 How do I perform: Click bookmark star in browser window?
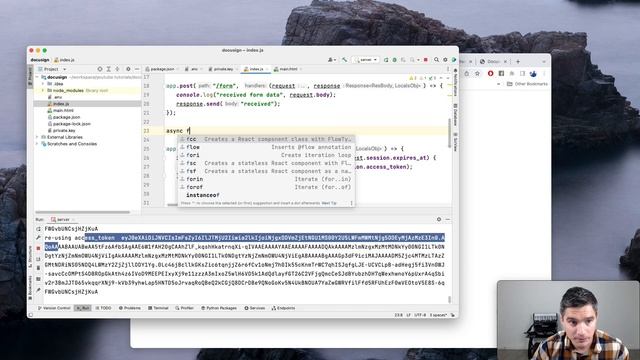coord(477,74)
